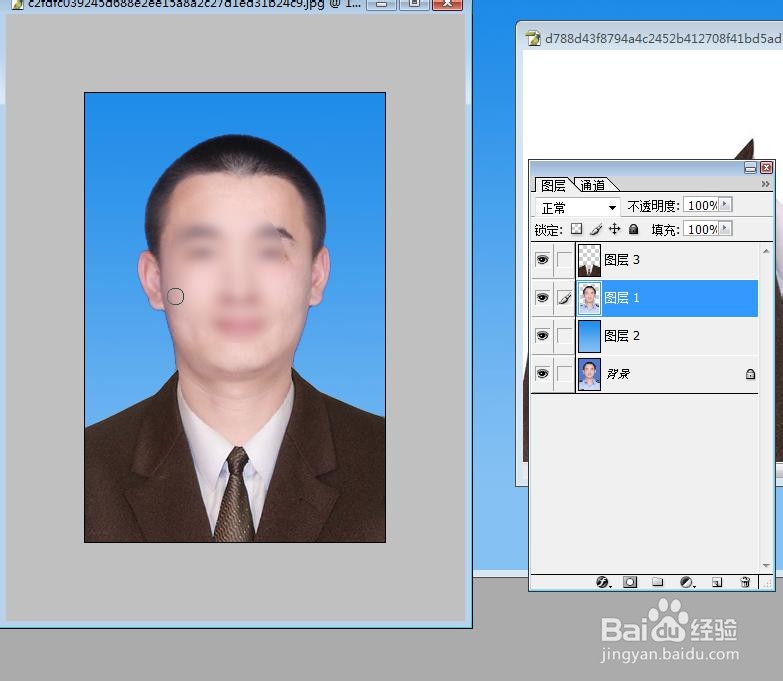Viewport: 783px width, 681px height.
Task: Click the link box beside 图层 2
Action: point(565,336)
